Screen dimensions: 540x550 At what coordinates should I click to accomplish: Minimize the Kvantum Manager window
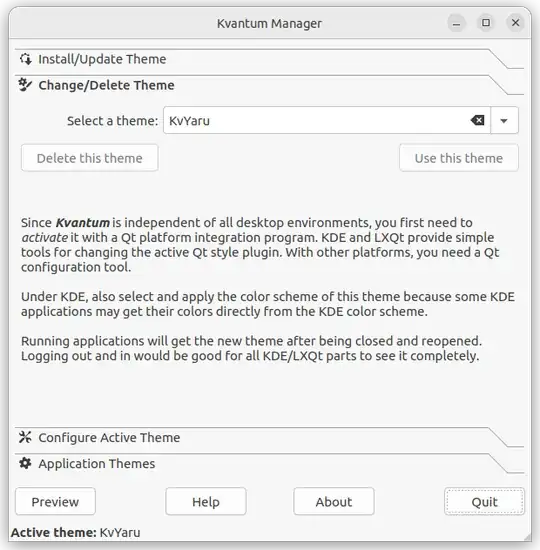(456, 23)
